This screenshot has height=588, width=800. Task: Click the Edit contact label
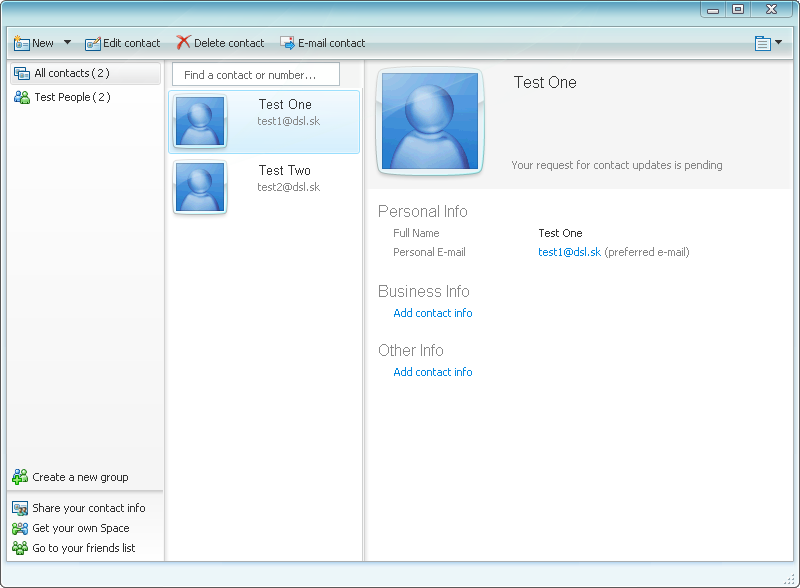[x=132, y=43]
